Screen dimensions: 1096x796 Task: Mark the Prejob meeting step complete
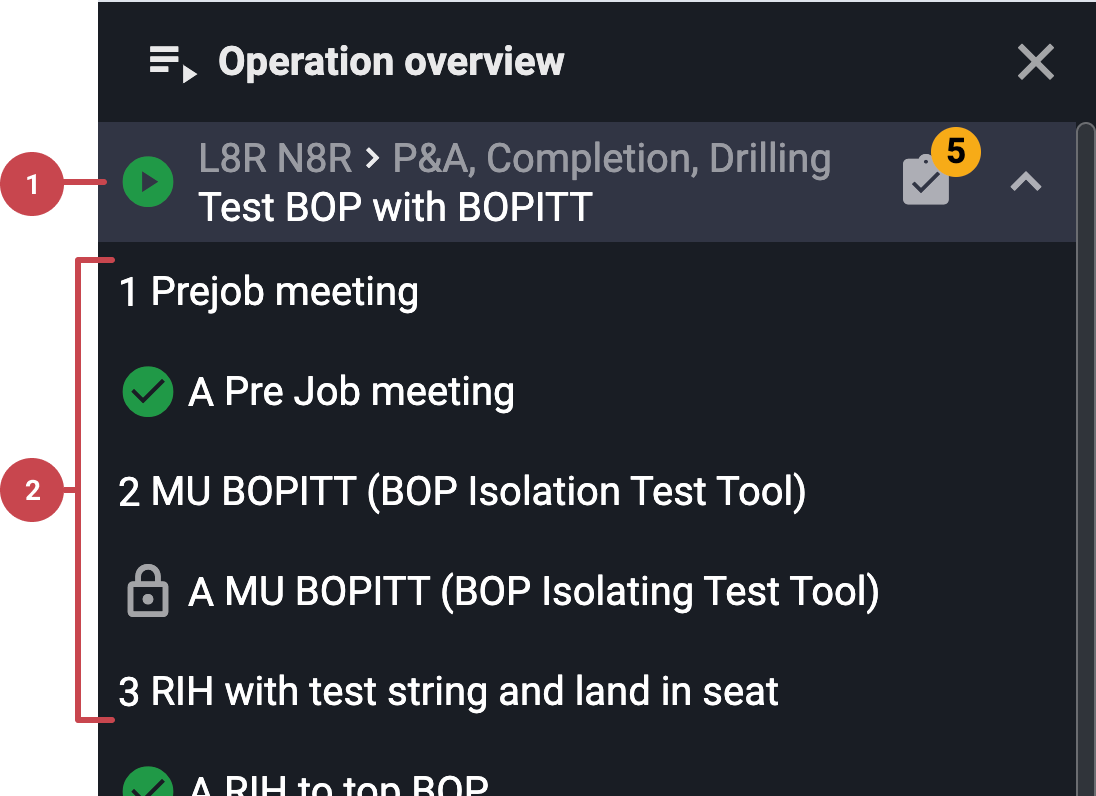268,291
